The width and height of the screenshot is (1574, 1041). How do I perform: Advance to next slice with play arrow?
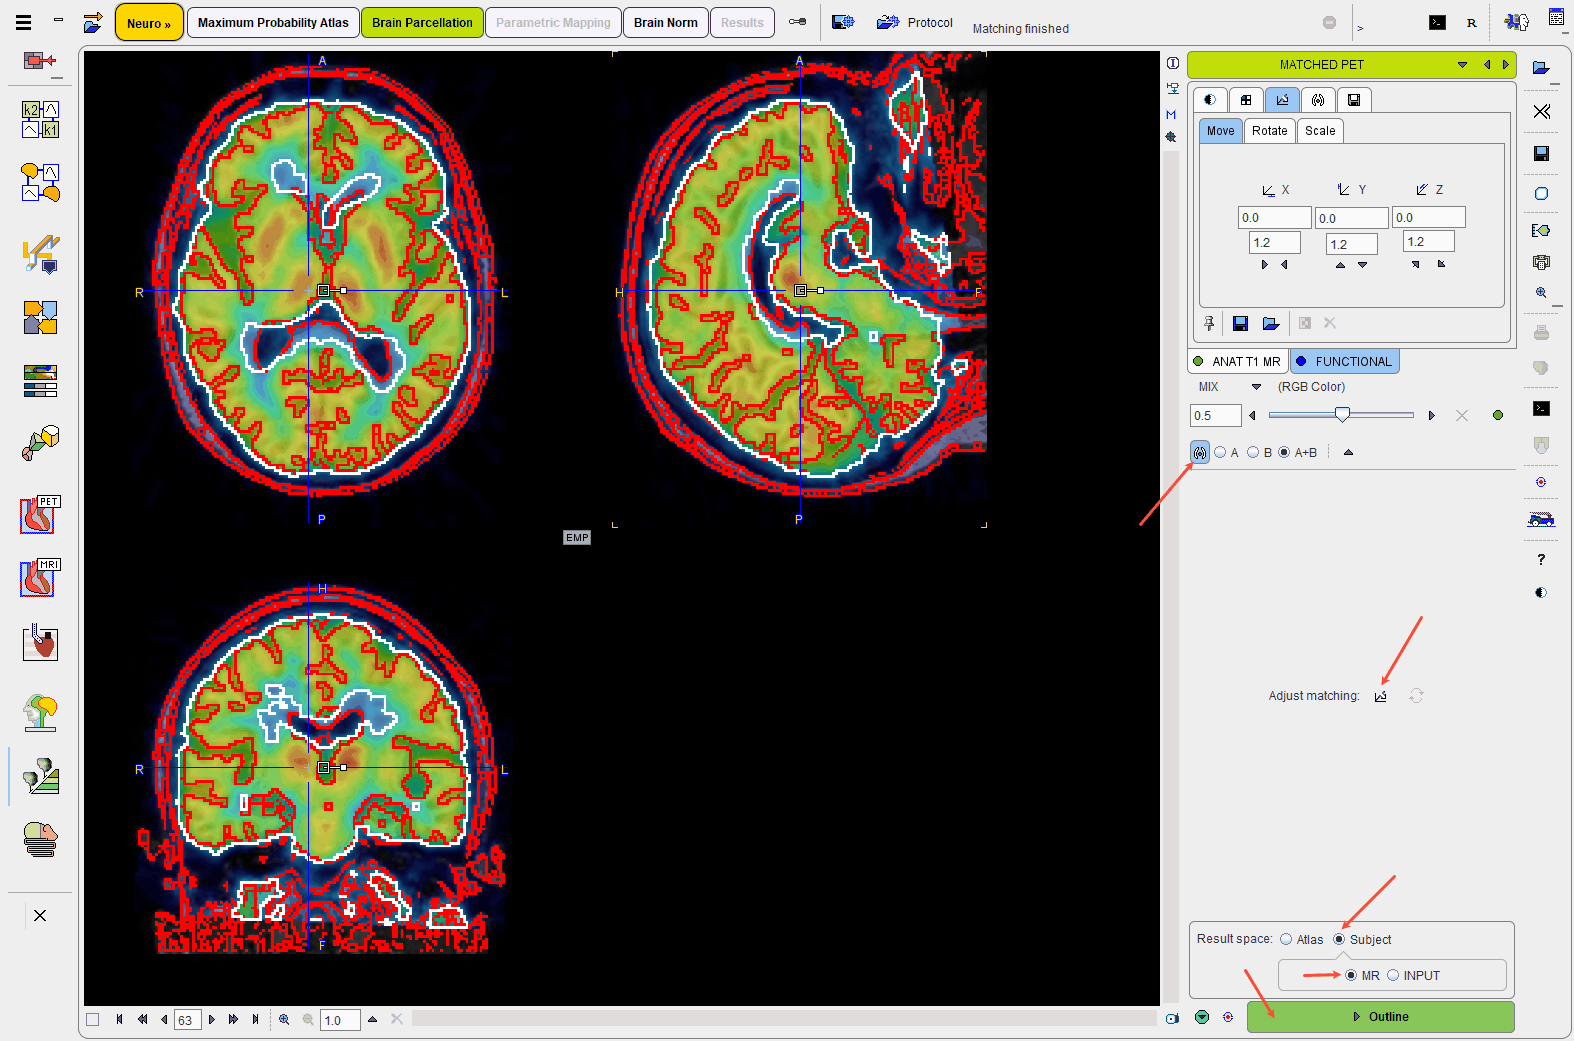click(211, 1019)
